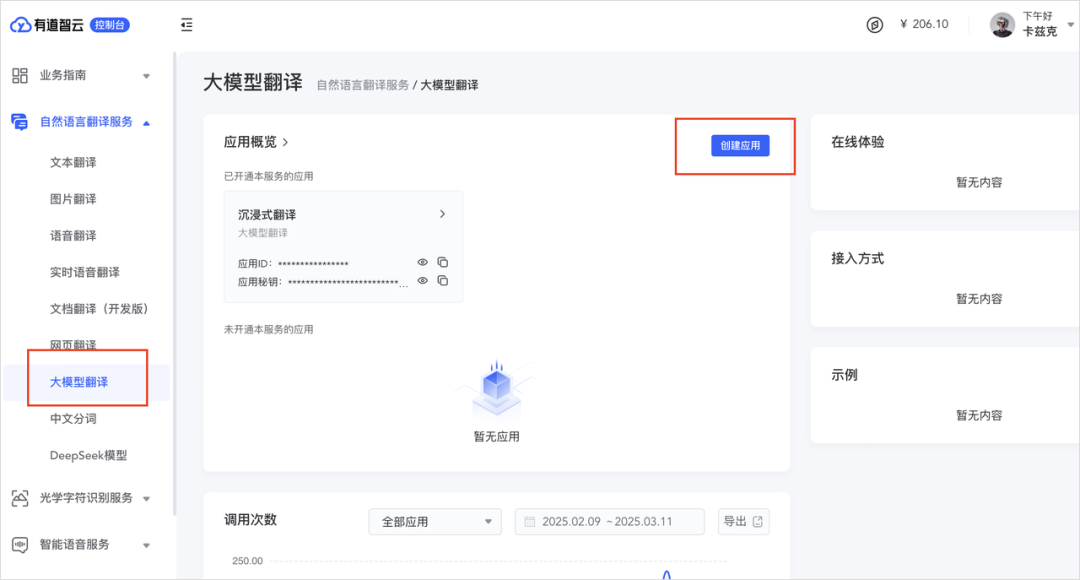This screenshot has width=1080, height=580.
Task: Copy the 应用ID value
Action: click(x=443, y=262)
